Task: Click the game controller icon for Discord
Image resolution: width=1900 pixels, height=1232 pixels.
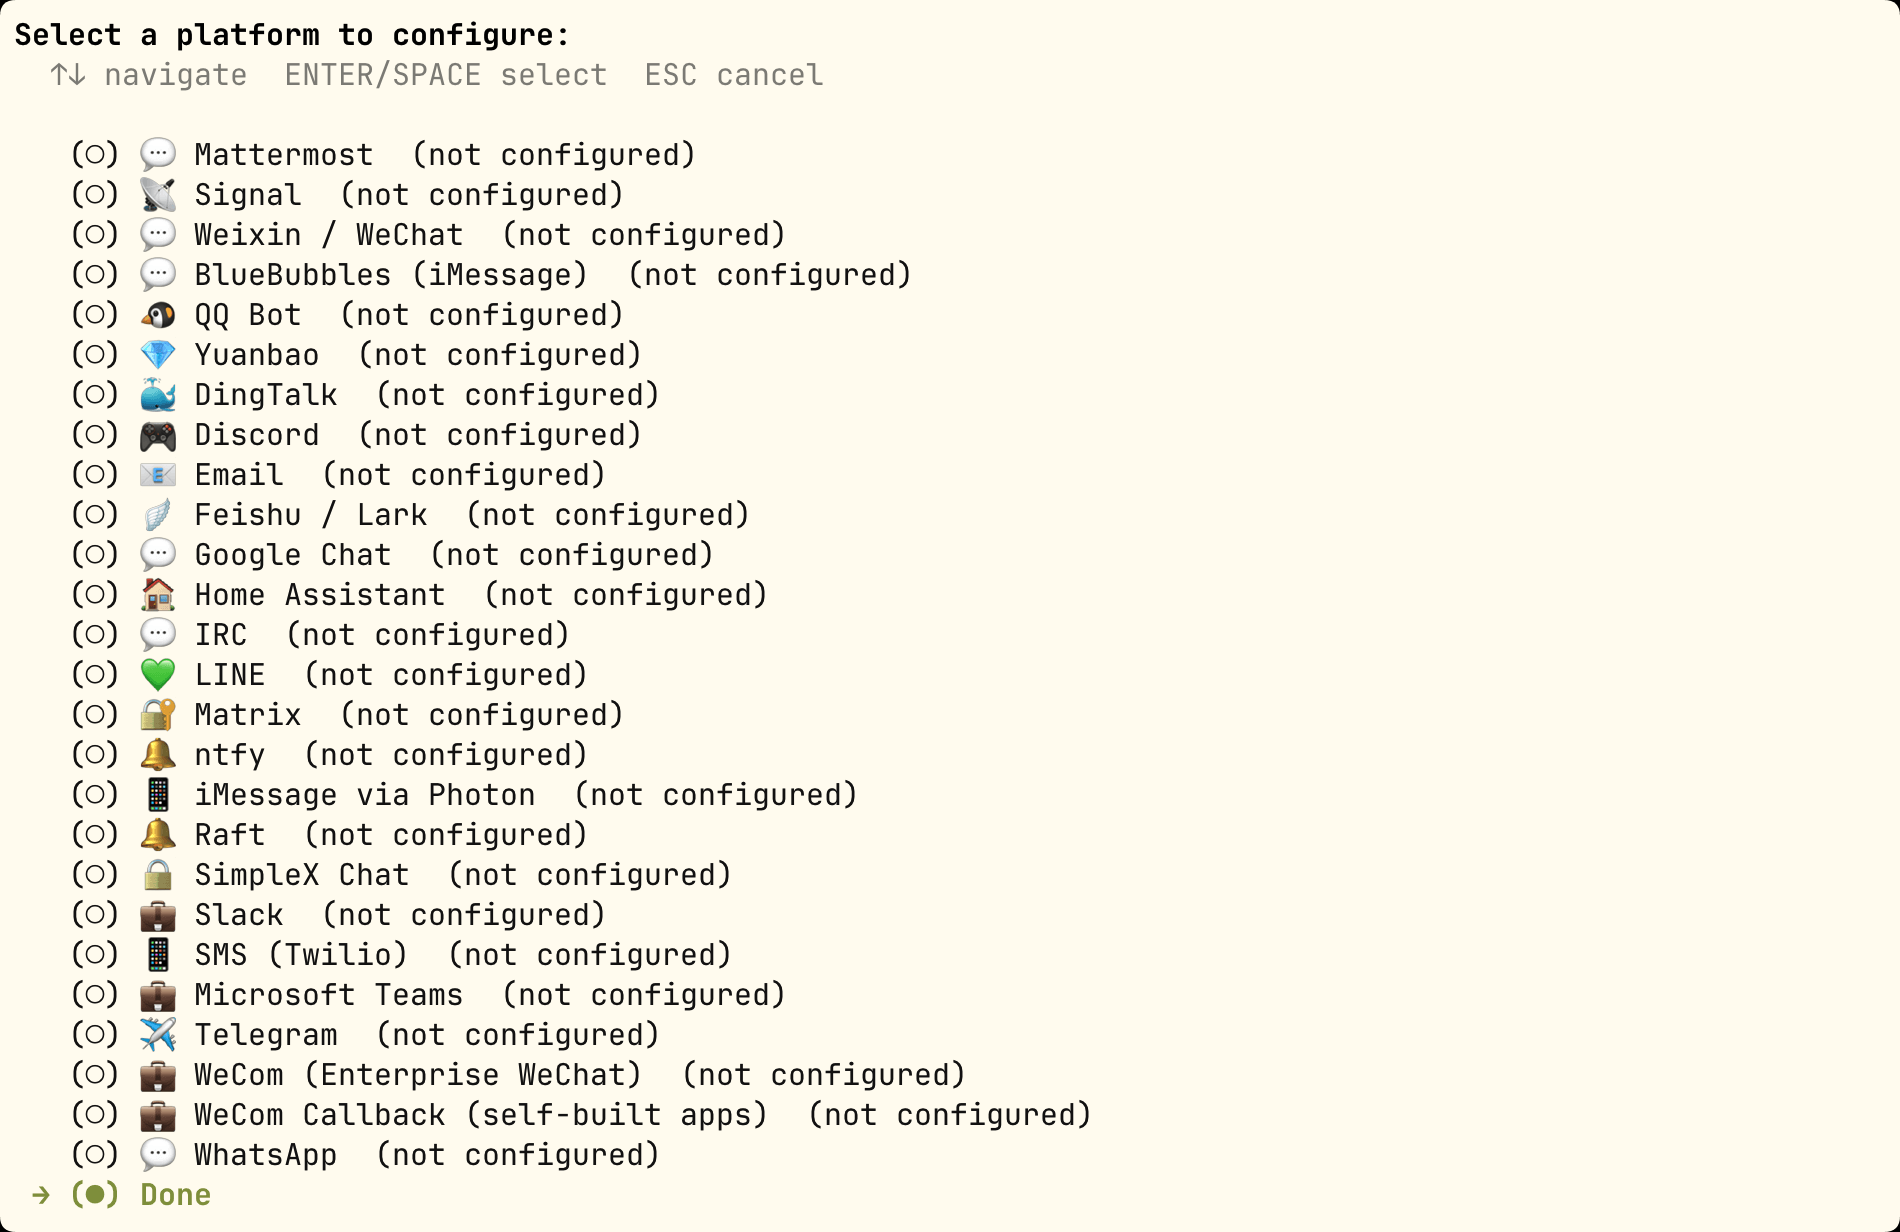Action: (158, 435)
